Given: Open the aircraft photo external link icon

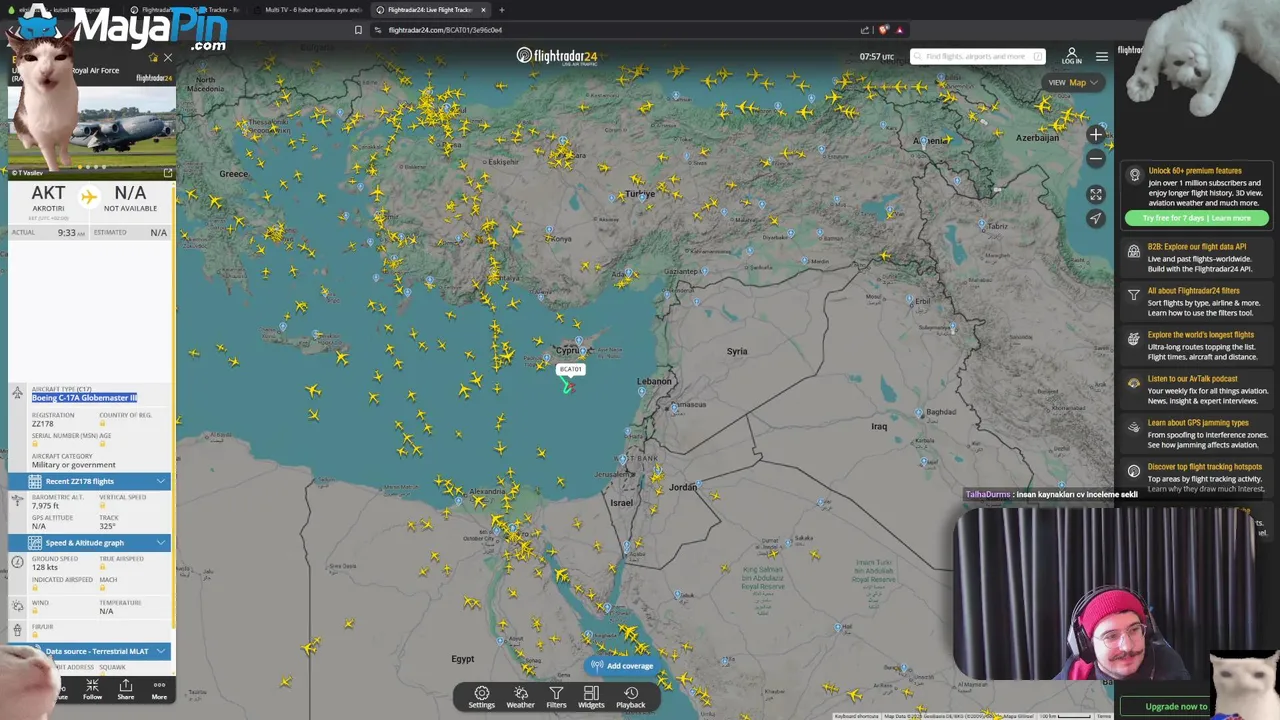Looking at the screenshot, I should click(x=167, y=173).
